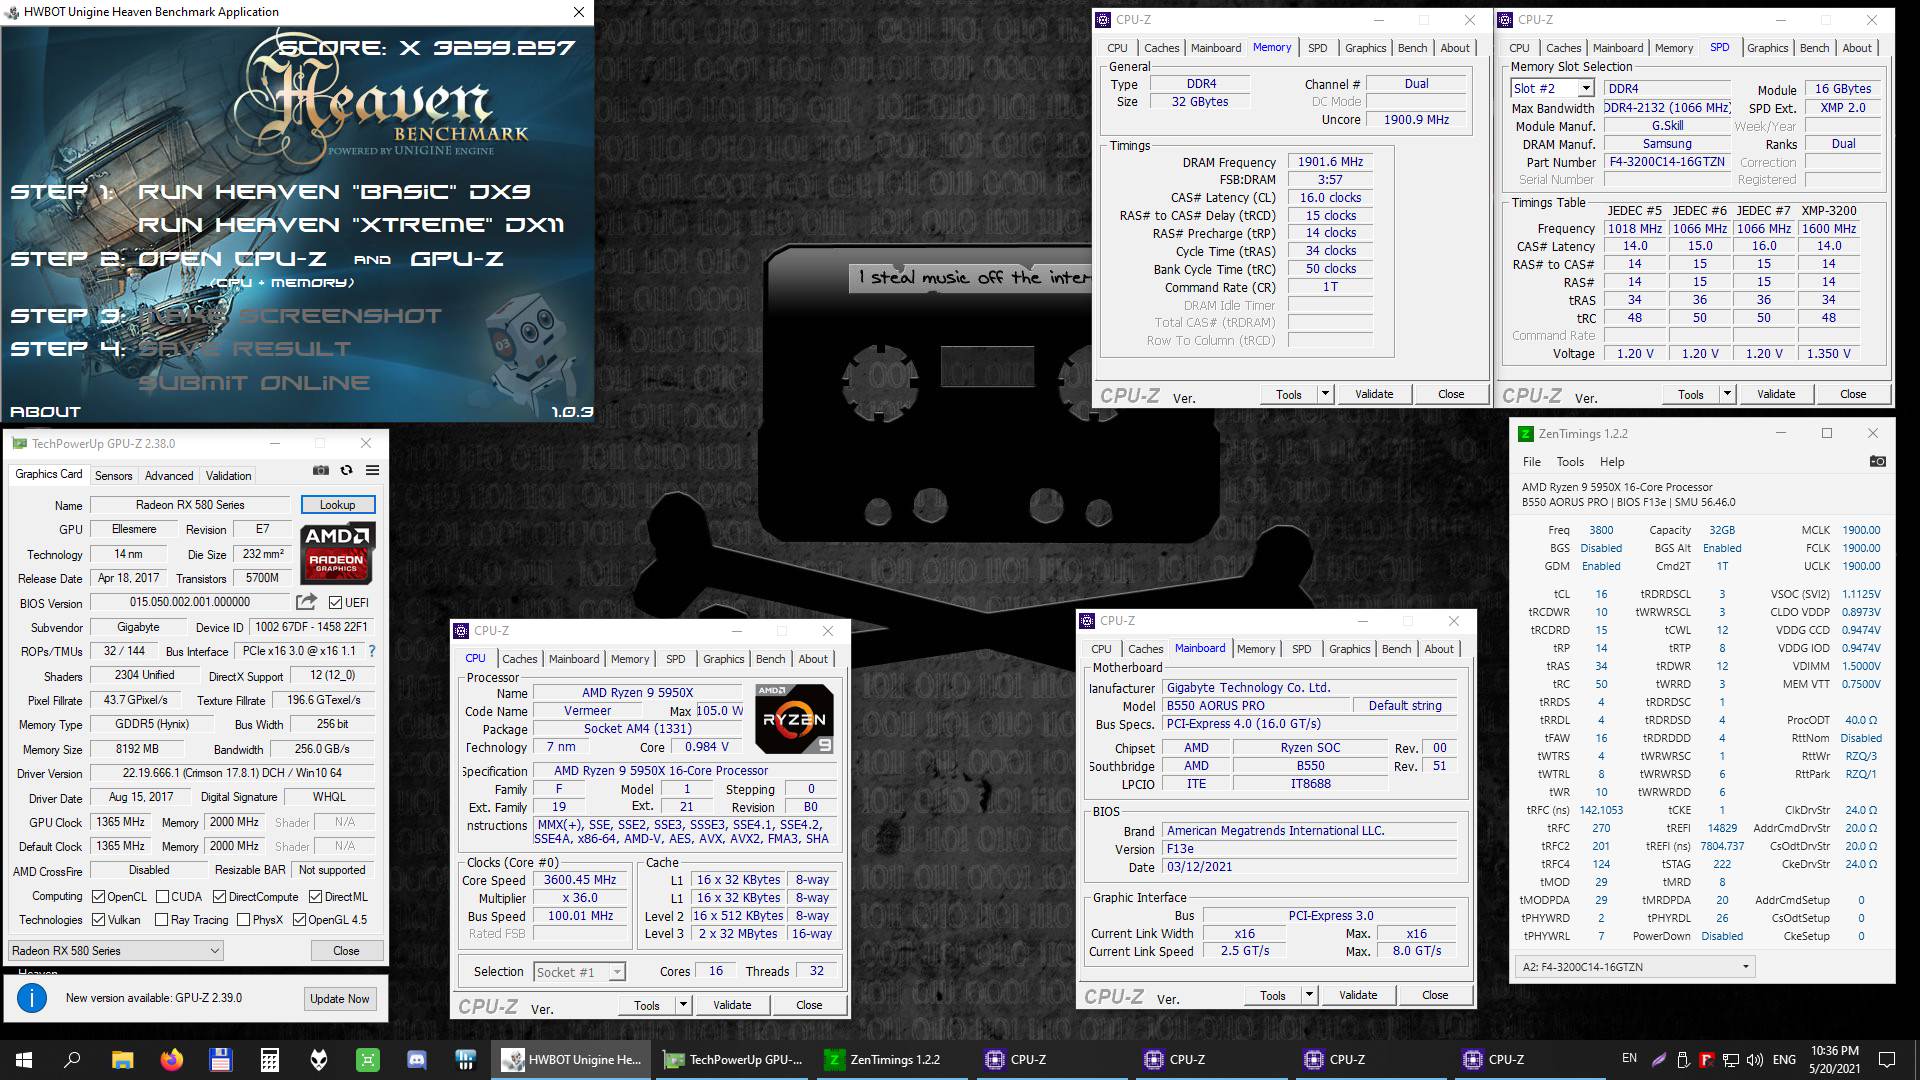Click the HWBOT Unigine Heaven taskbar button
The image size is (1920, 1080).
tap(572, 1059)
